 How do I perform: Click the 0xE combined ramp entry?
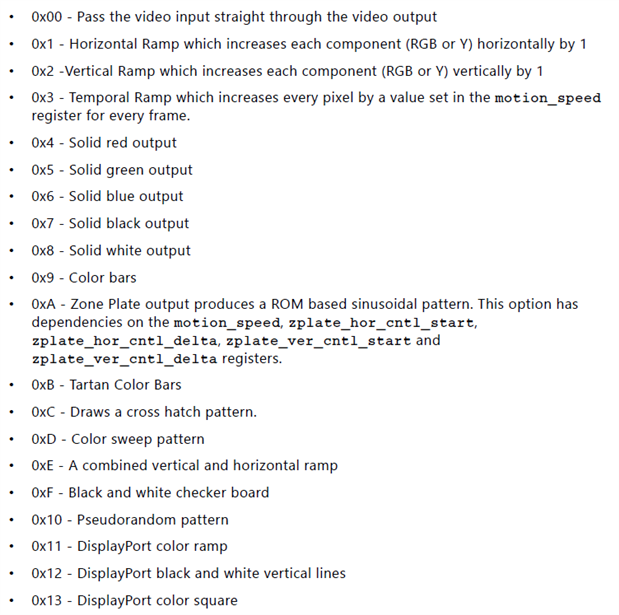(x=184, y=466)
